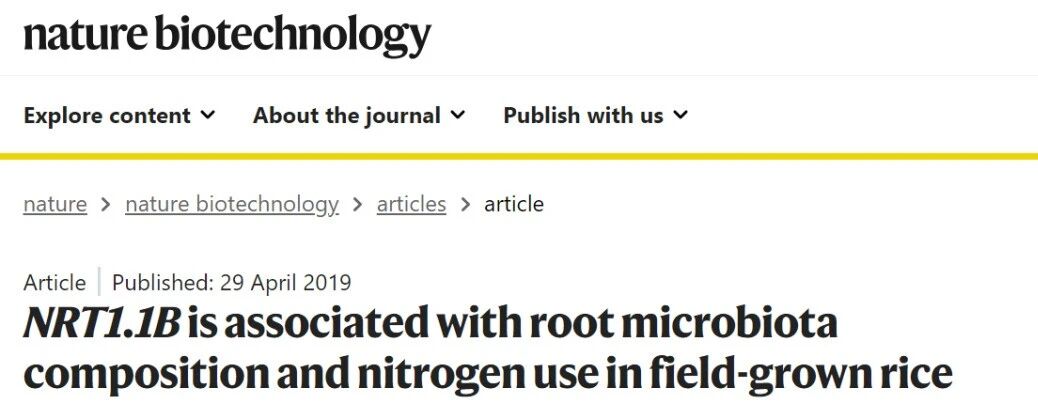
Task: Expand the chevron beside Explore content
Action: point(208,115)
